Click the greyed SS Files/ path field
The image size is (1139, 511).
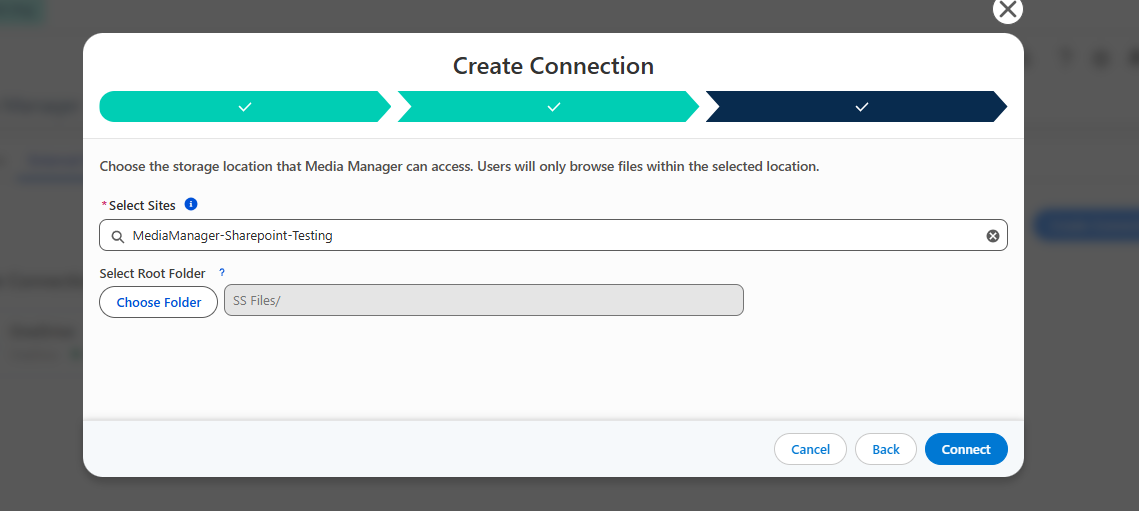484,300
